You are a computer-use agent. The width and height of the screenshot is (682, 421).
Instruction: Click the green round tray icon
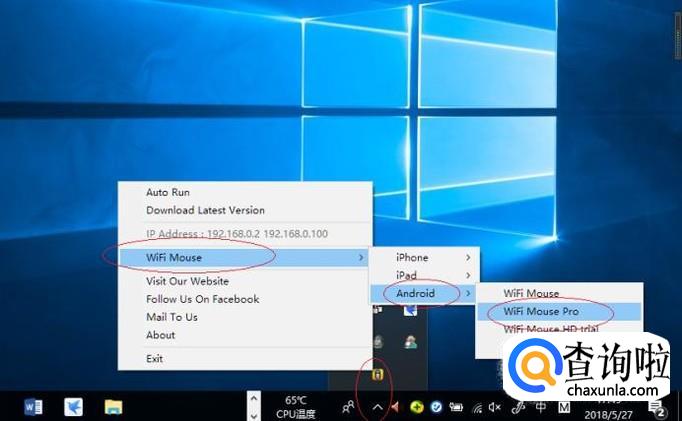417,407
